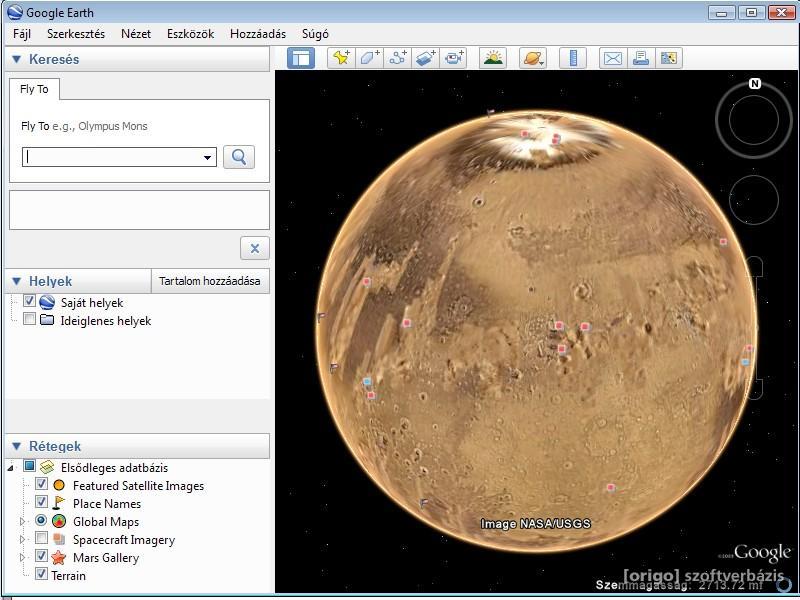Screen dimensions: 800x600
Task: Collapse the Elsődleges adatbázis tree node
Action: pyautogui.click(x=10, y=468)
